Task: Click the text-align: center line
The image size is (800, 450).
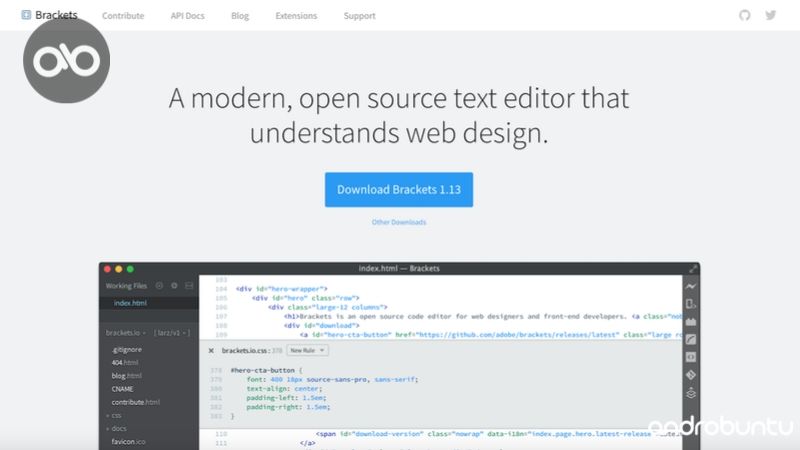Action: 284,389
